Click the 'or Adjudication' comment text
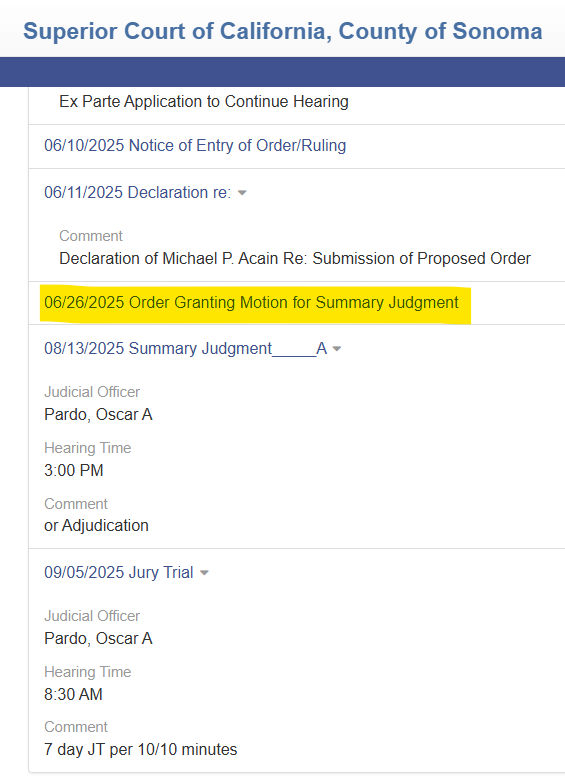Screen dimensions: 565x781 pyautogui.click(x=96, y=525)
